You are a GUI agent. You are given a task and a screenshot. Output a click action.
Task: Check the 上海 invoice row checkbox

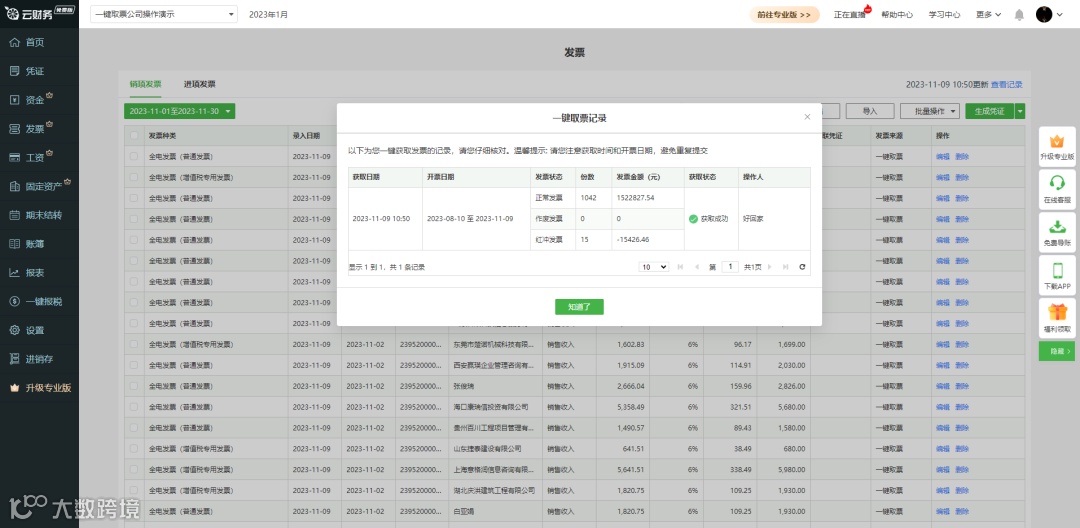tap(134, 469)
